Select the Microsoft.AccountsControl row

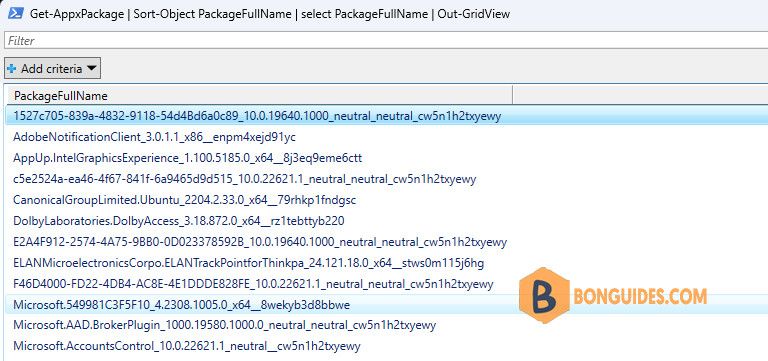(386, 346)
